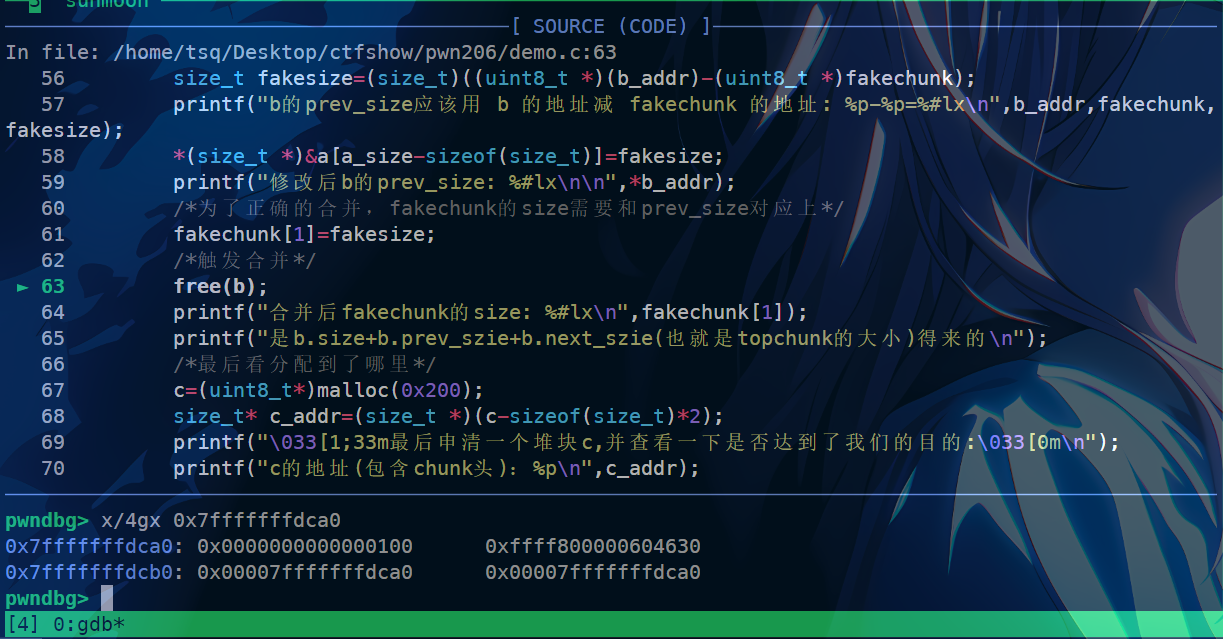The image size is (1223, 639).
Task: Select the "*(size_t *)&a[a_size-sizeof(size_t)]=fakesize;" statement
Action: (x=448, y=156)
